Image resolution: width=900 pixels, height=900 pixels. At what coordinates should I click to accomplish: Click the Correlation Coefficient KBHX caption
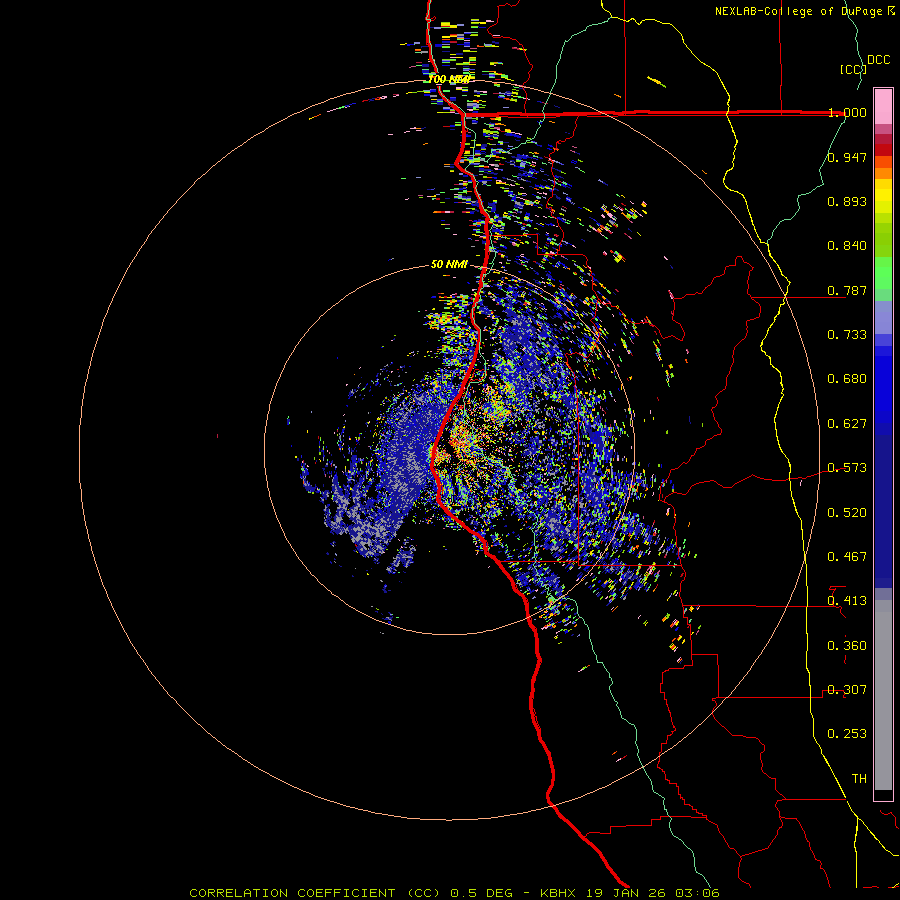point(454,893)
